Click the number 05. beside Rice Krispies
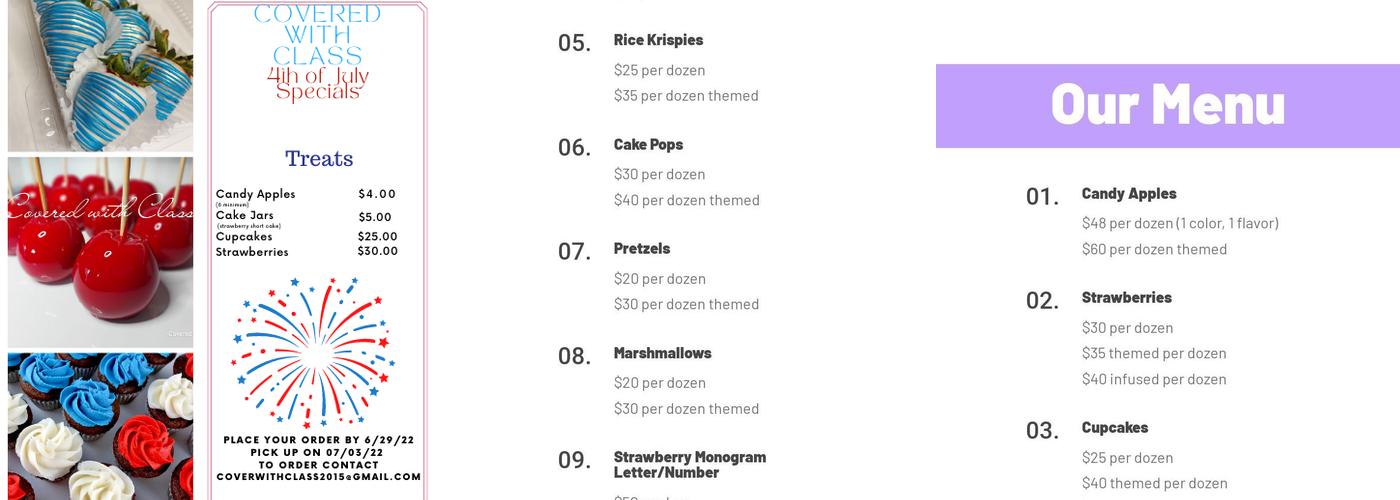 coord(574,43)
